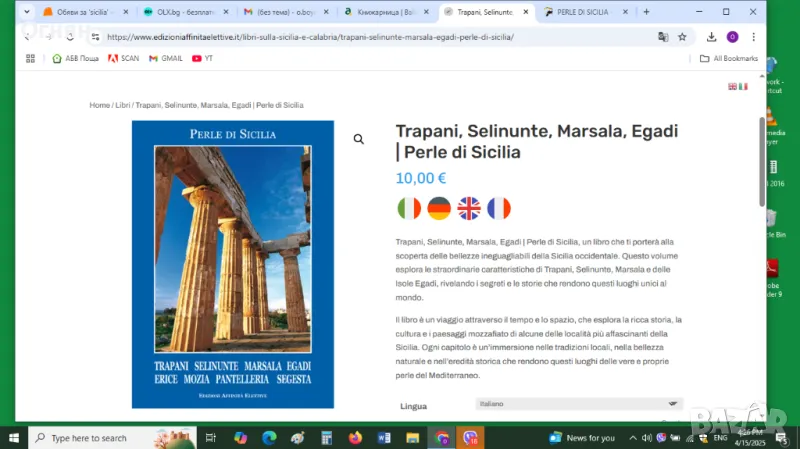The image size is (800, 449).
Task: Go to Home breadcrumb link
Action: pyautogui.click(x=99, y=105)
